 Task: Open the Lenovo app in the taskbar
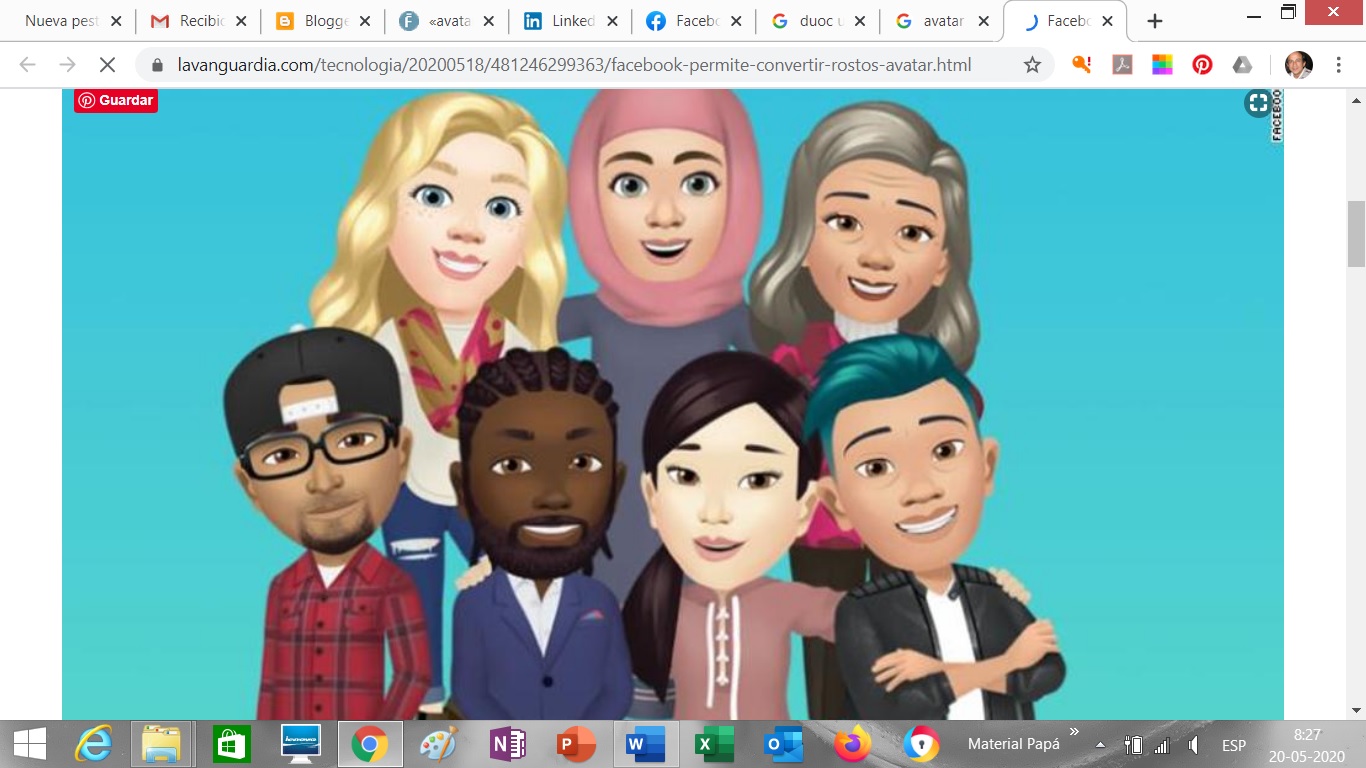[x=300, y=744]
